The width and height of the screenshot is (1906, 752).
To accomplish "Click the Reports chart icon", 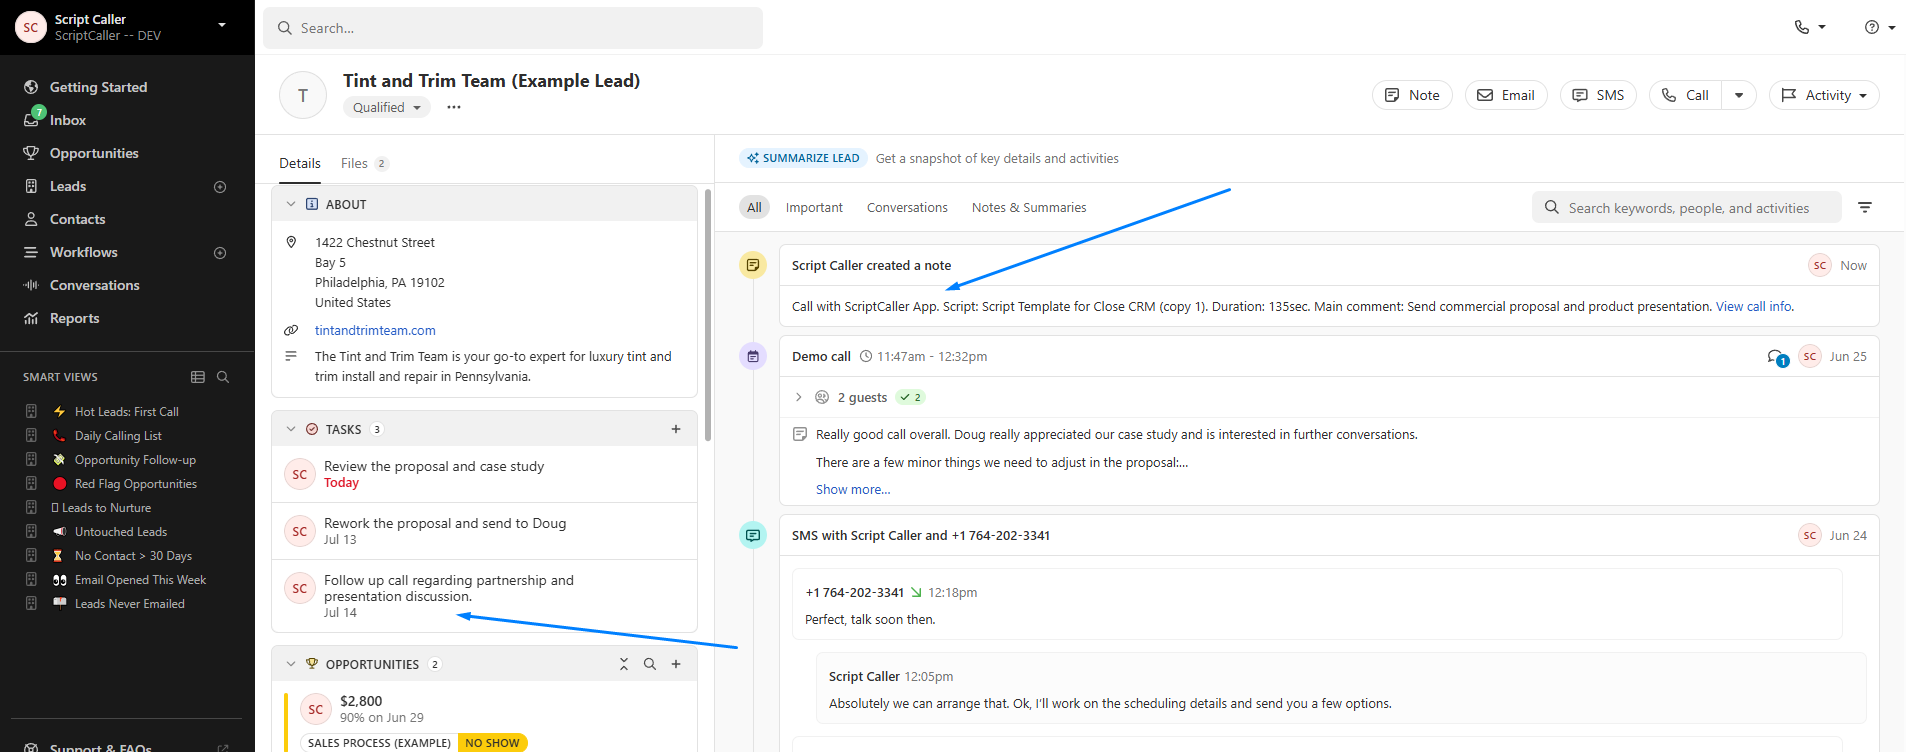I will [x=31, y=318].
